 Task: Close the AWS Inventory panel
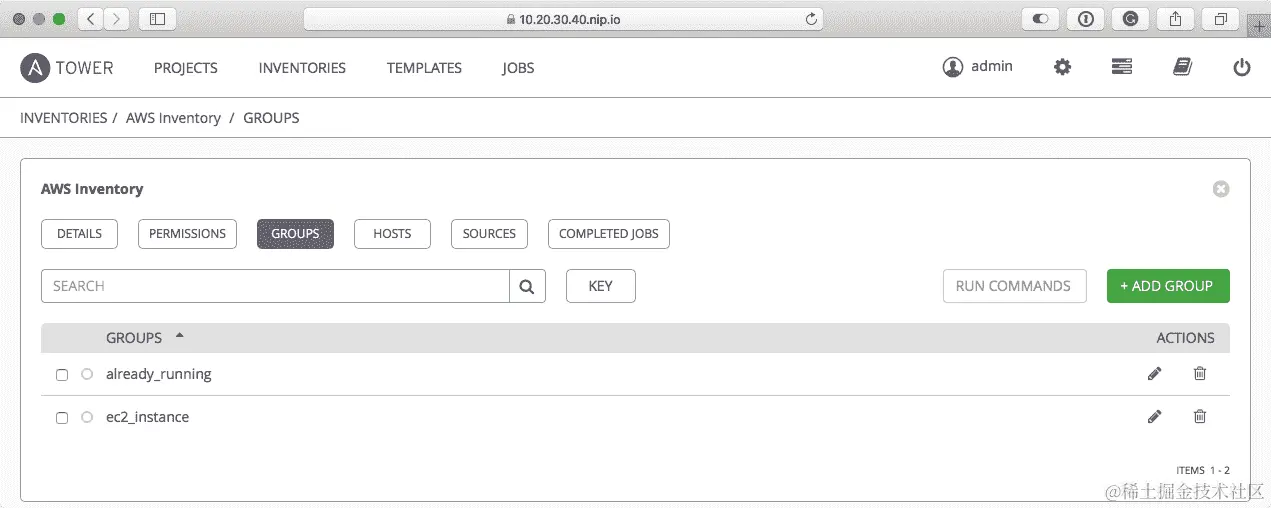pos(1221,189)
